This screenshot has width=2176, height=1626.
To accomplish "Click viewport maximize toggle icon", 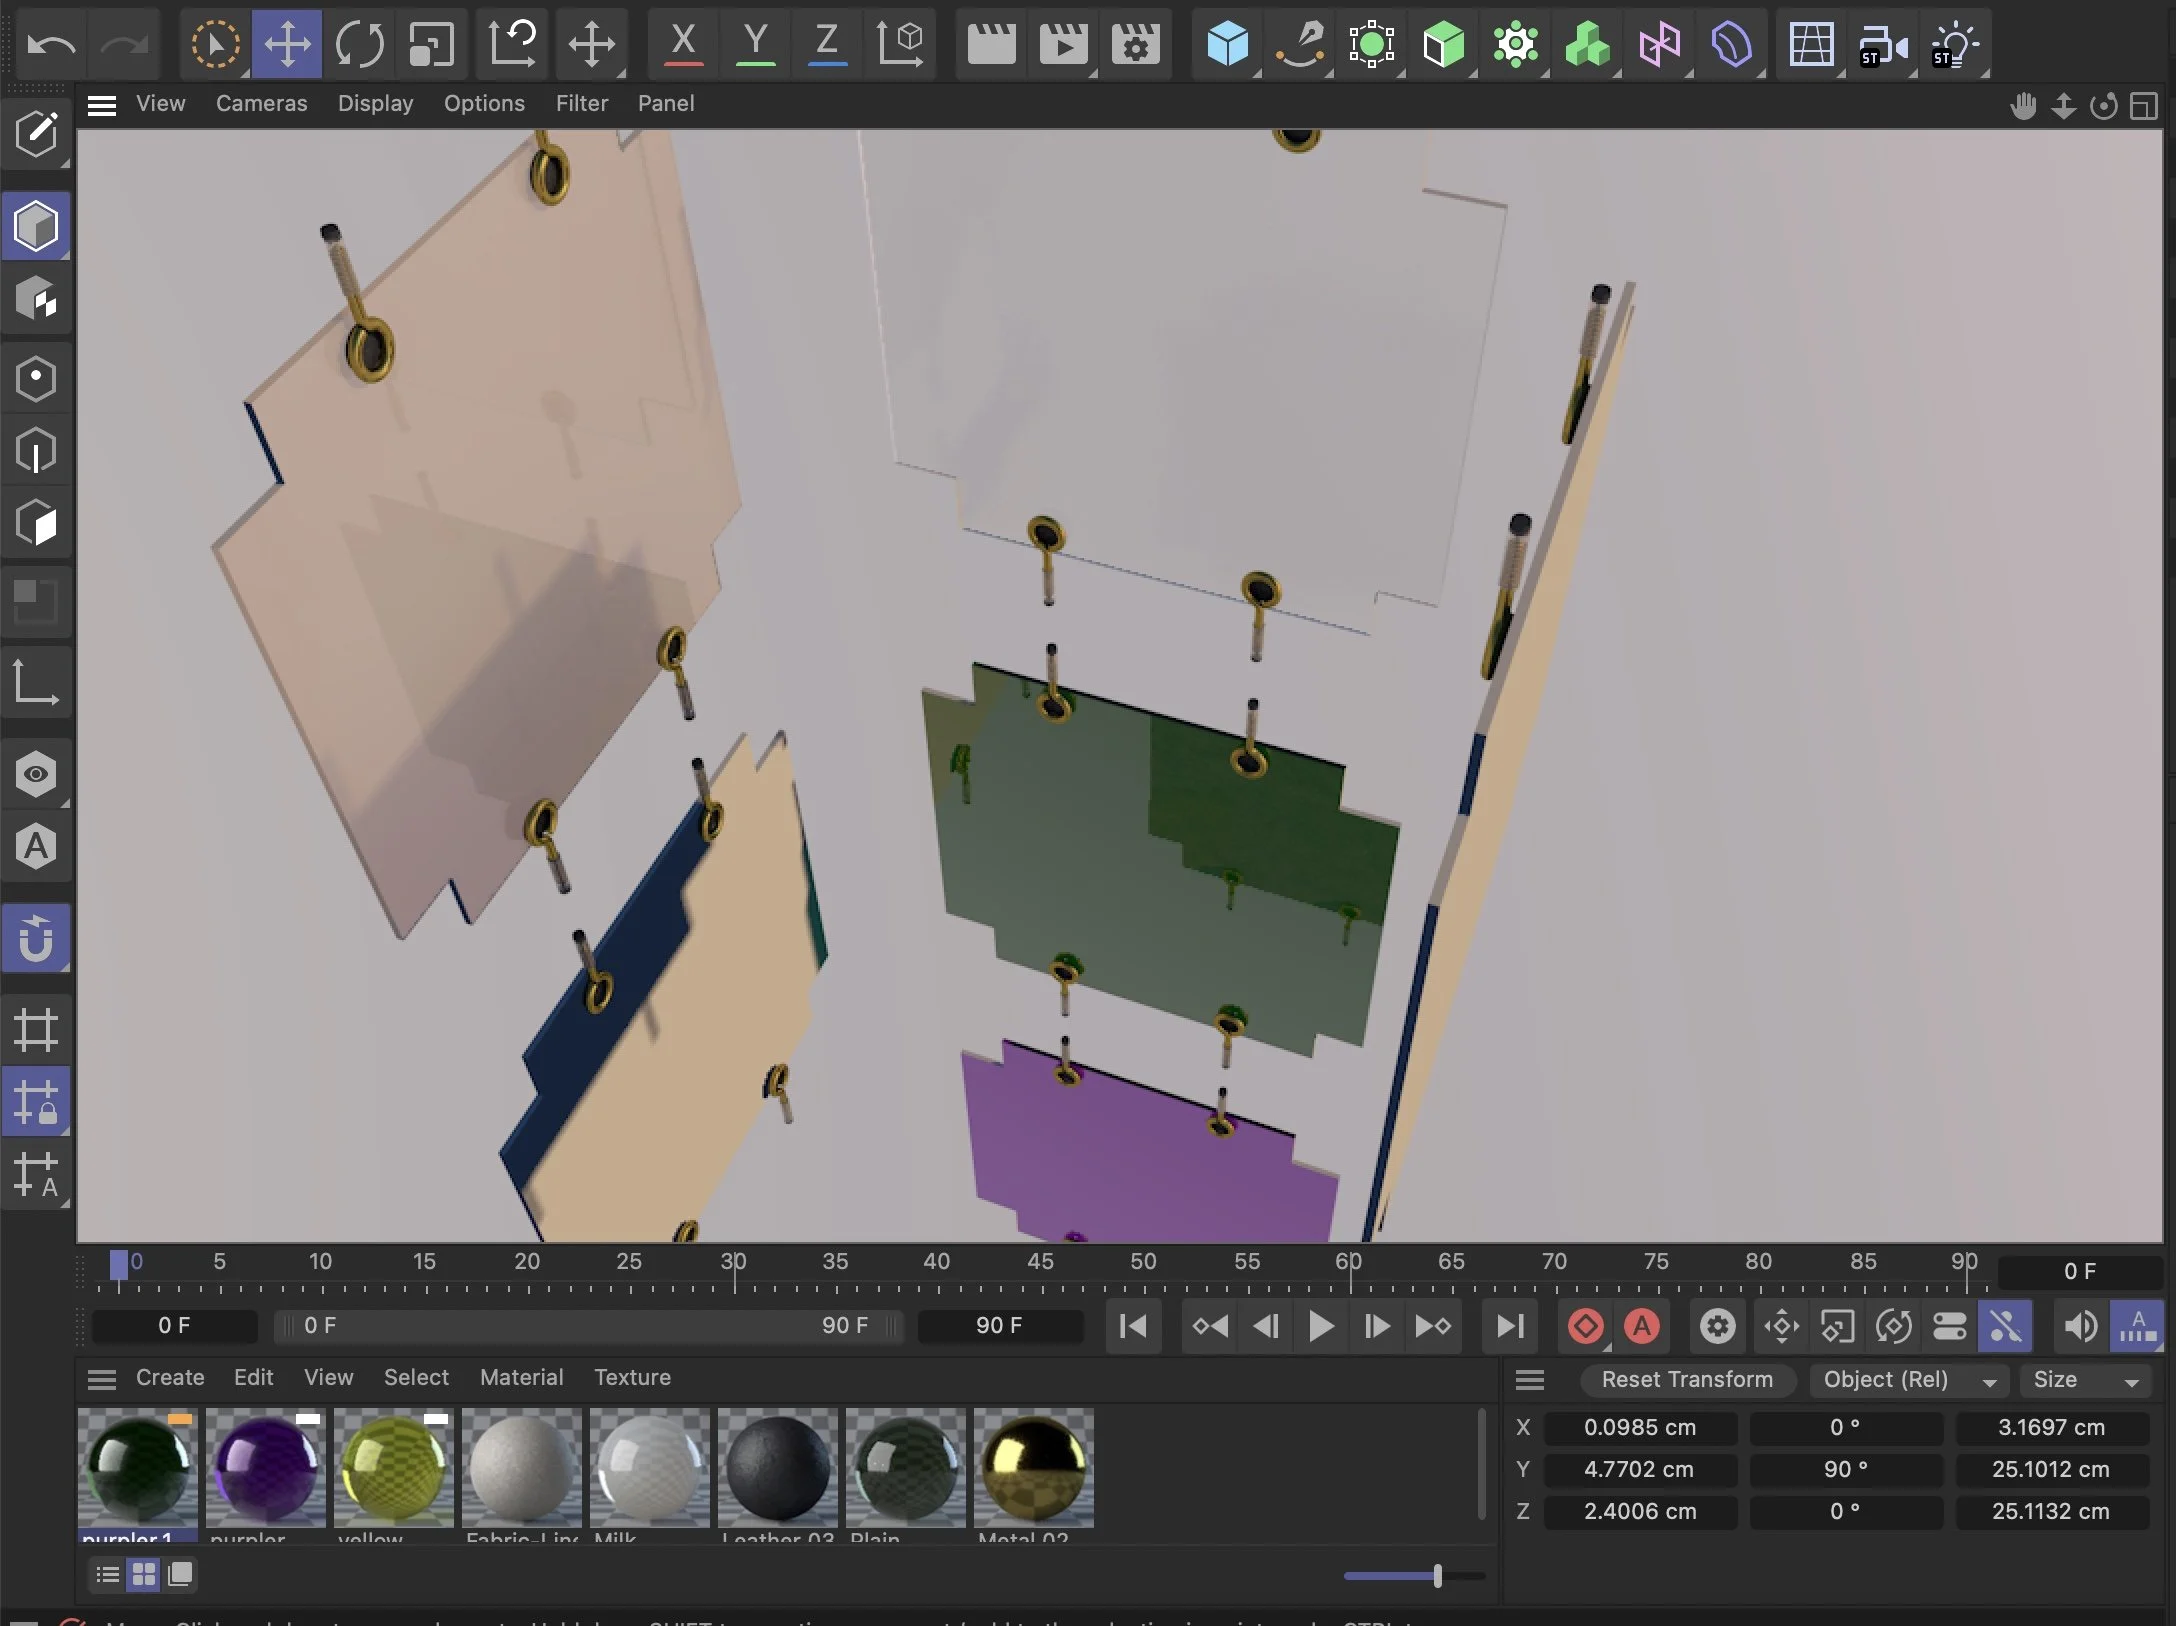I will pyautogui.click(x=2143, y=105).
